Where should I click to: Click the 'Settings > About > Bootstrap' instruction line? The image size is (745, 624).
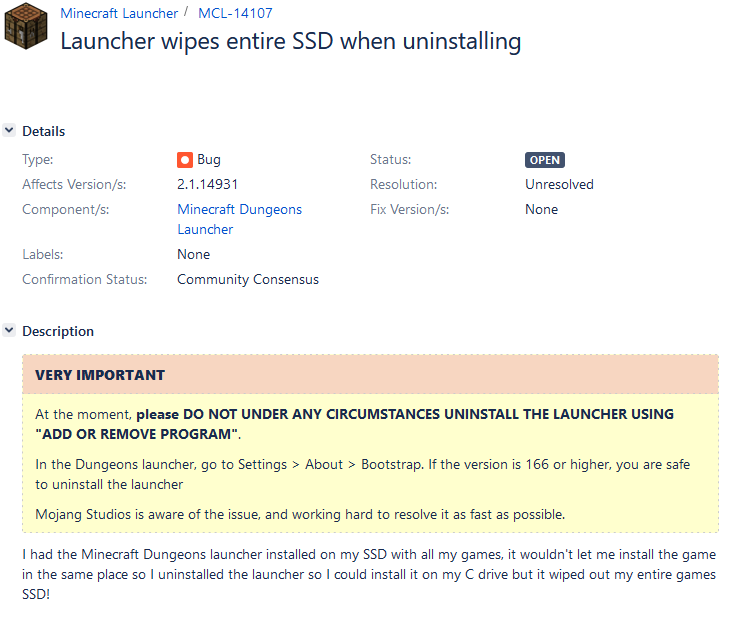[x=363, y=474]
